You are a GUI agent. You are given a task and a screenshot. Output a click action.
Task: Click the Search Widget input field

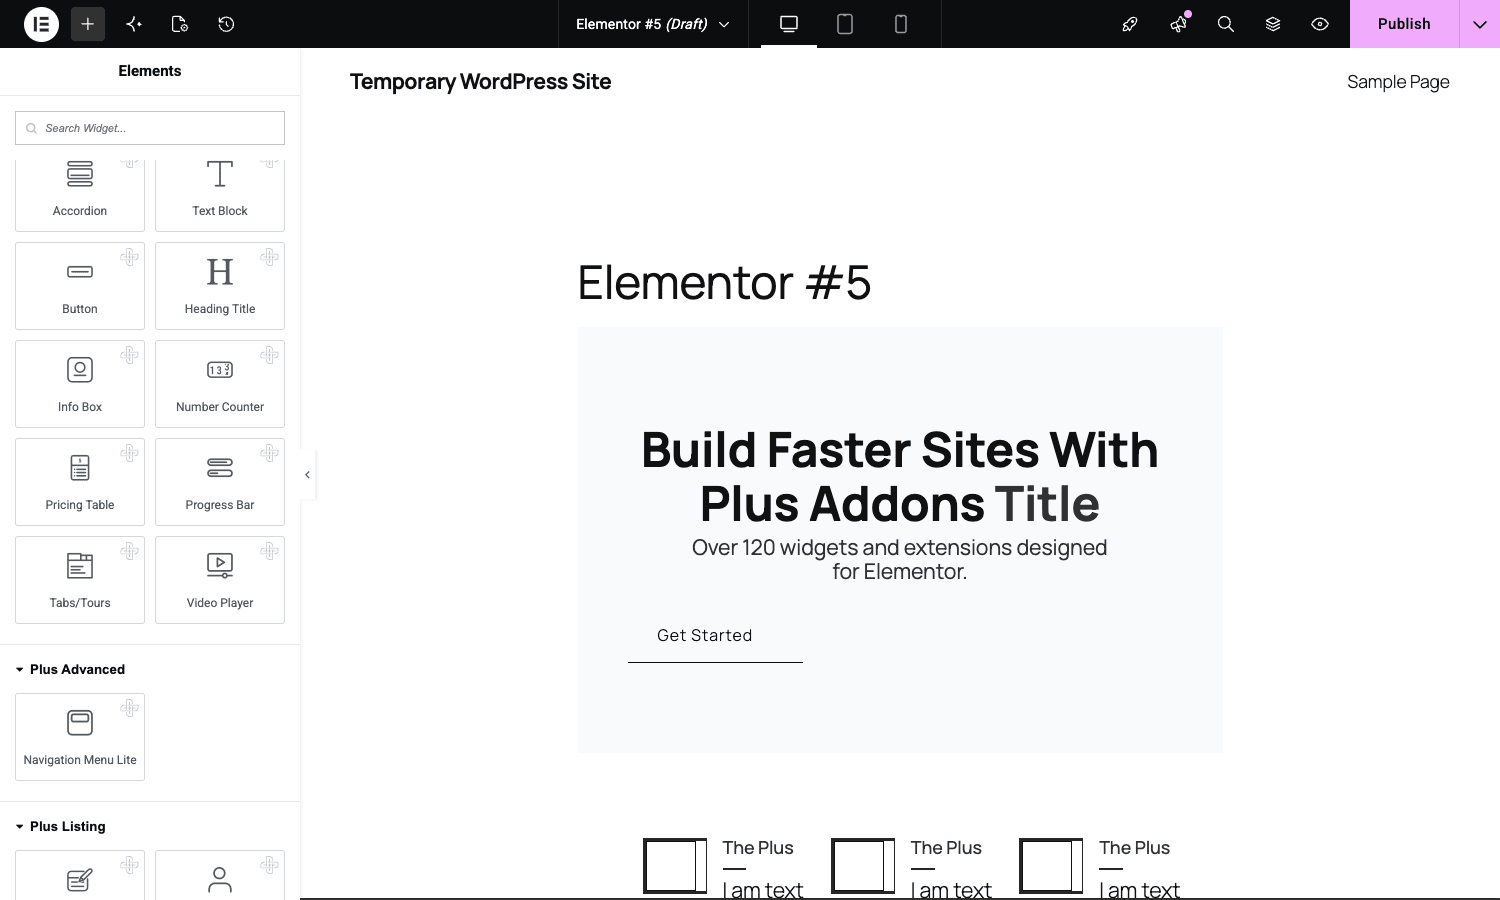(x=150, y=128)
